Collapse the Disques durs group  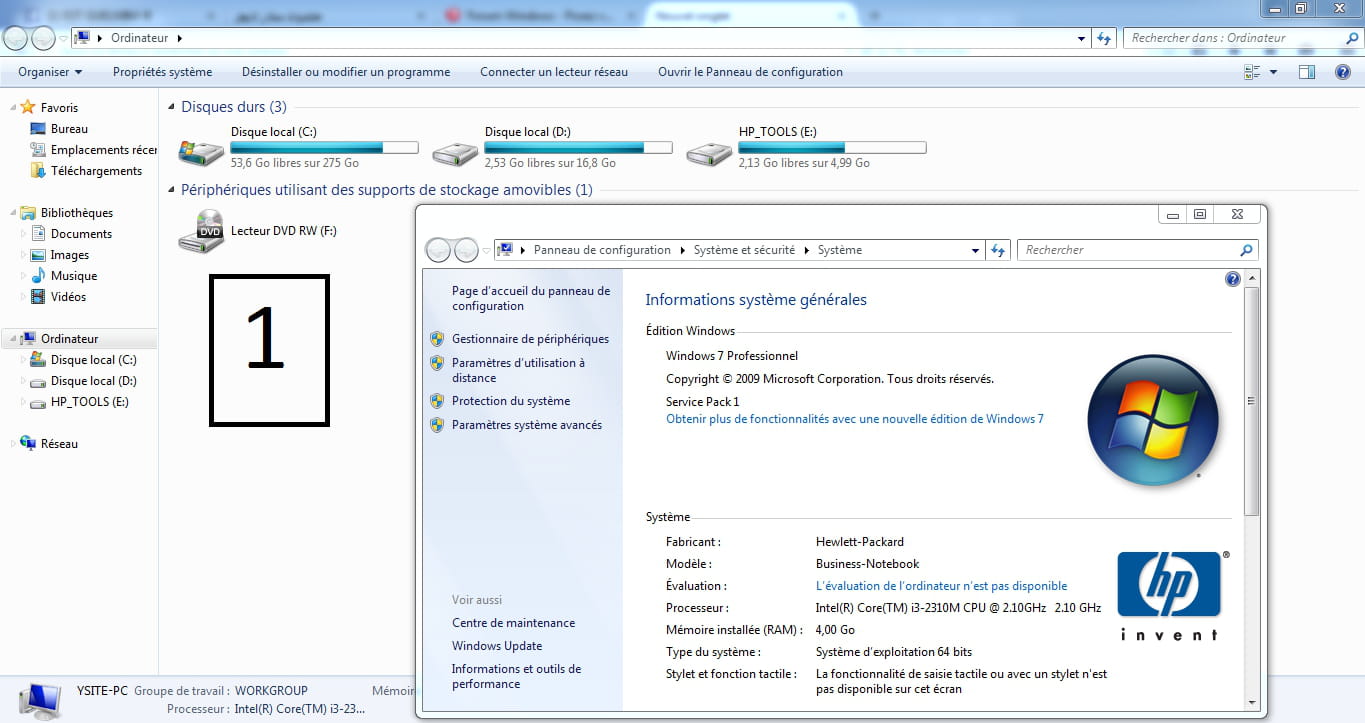point(172,107)
